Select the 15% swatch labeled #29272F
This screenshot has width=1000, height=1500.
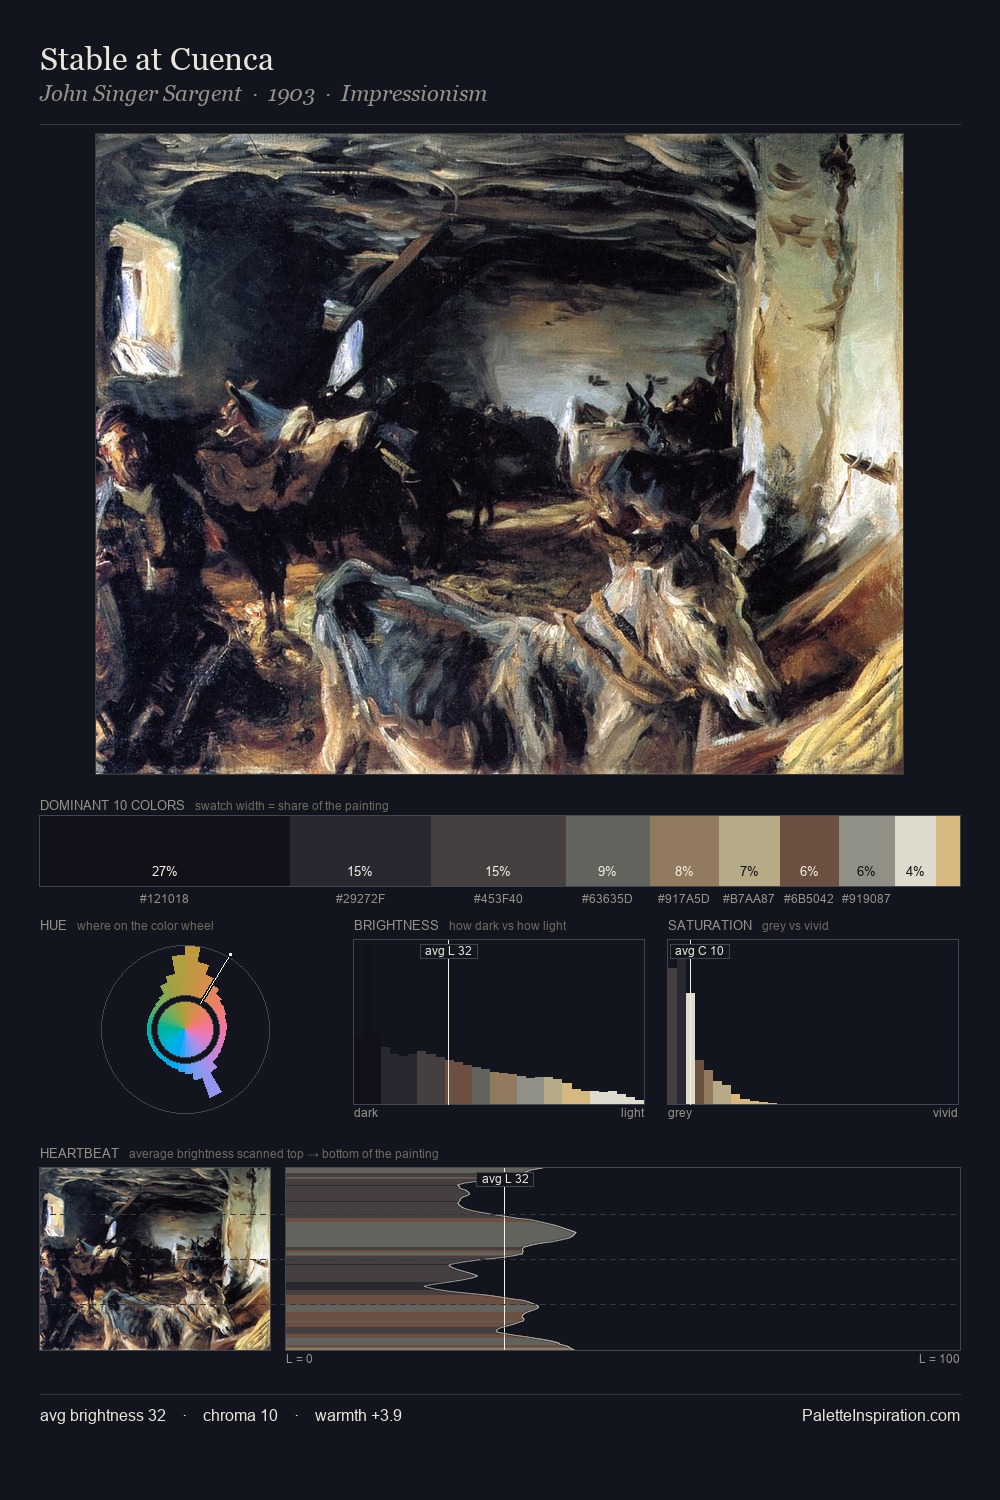[x=360, y=851]
